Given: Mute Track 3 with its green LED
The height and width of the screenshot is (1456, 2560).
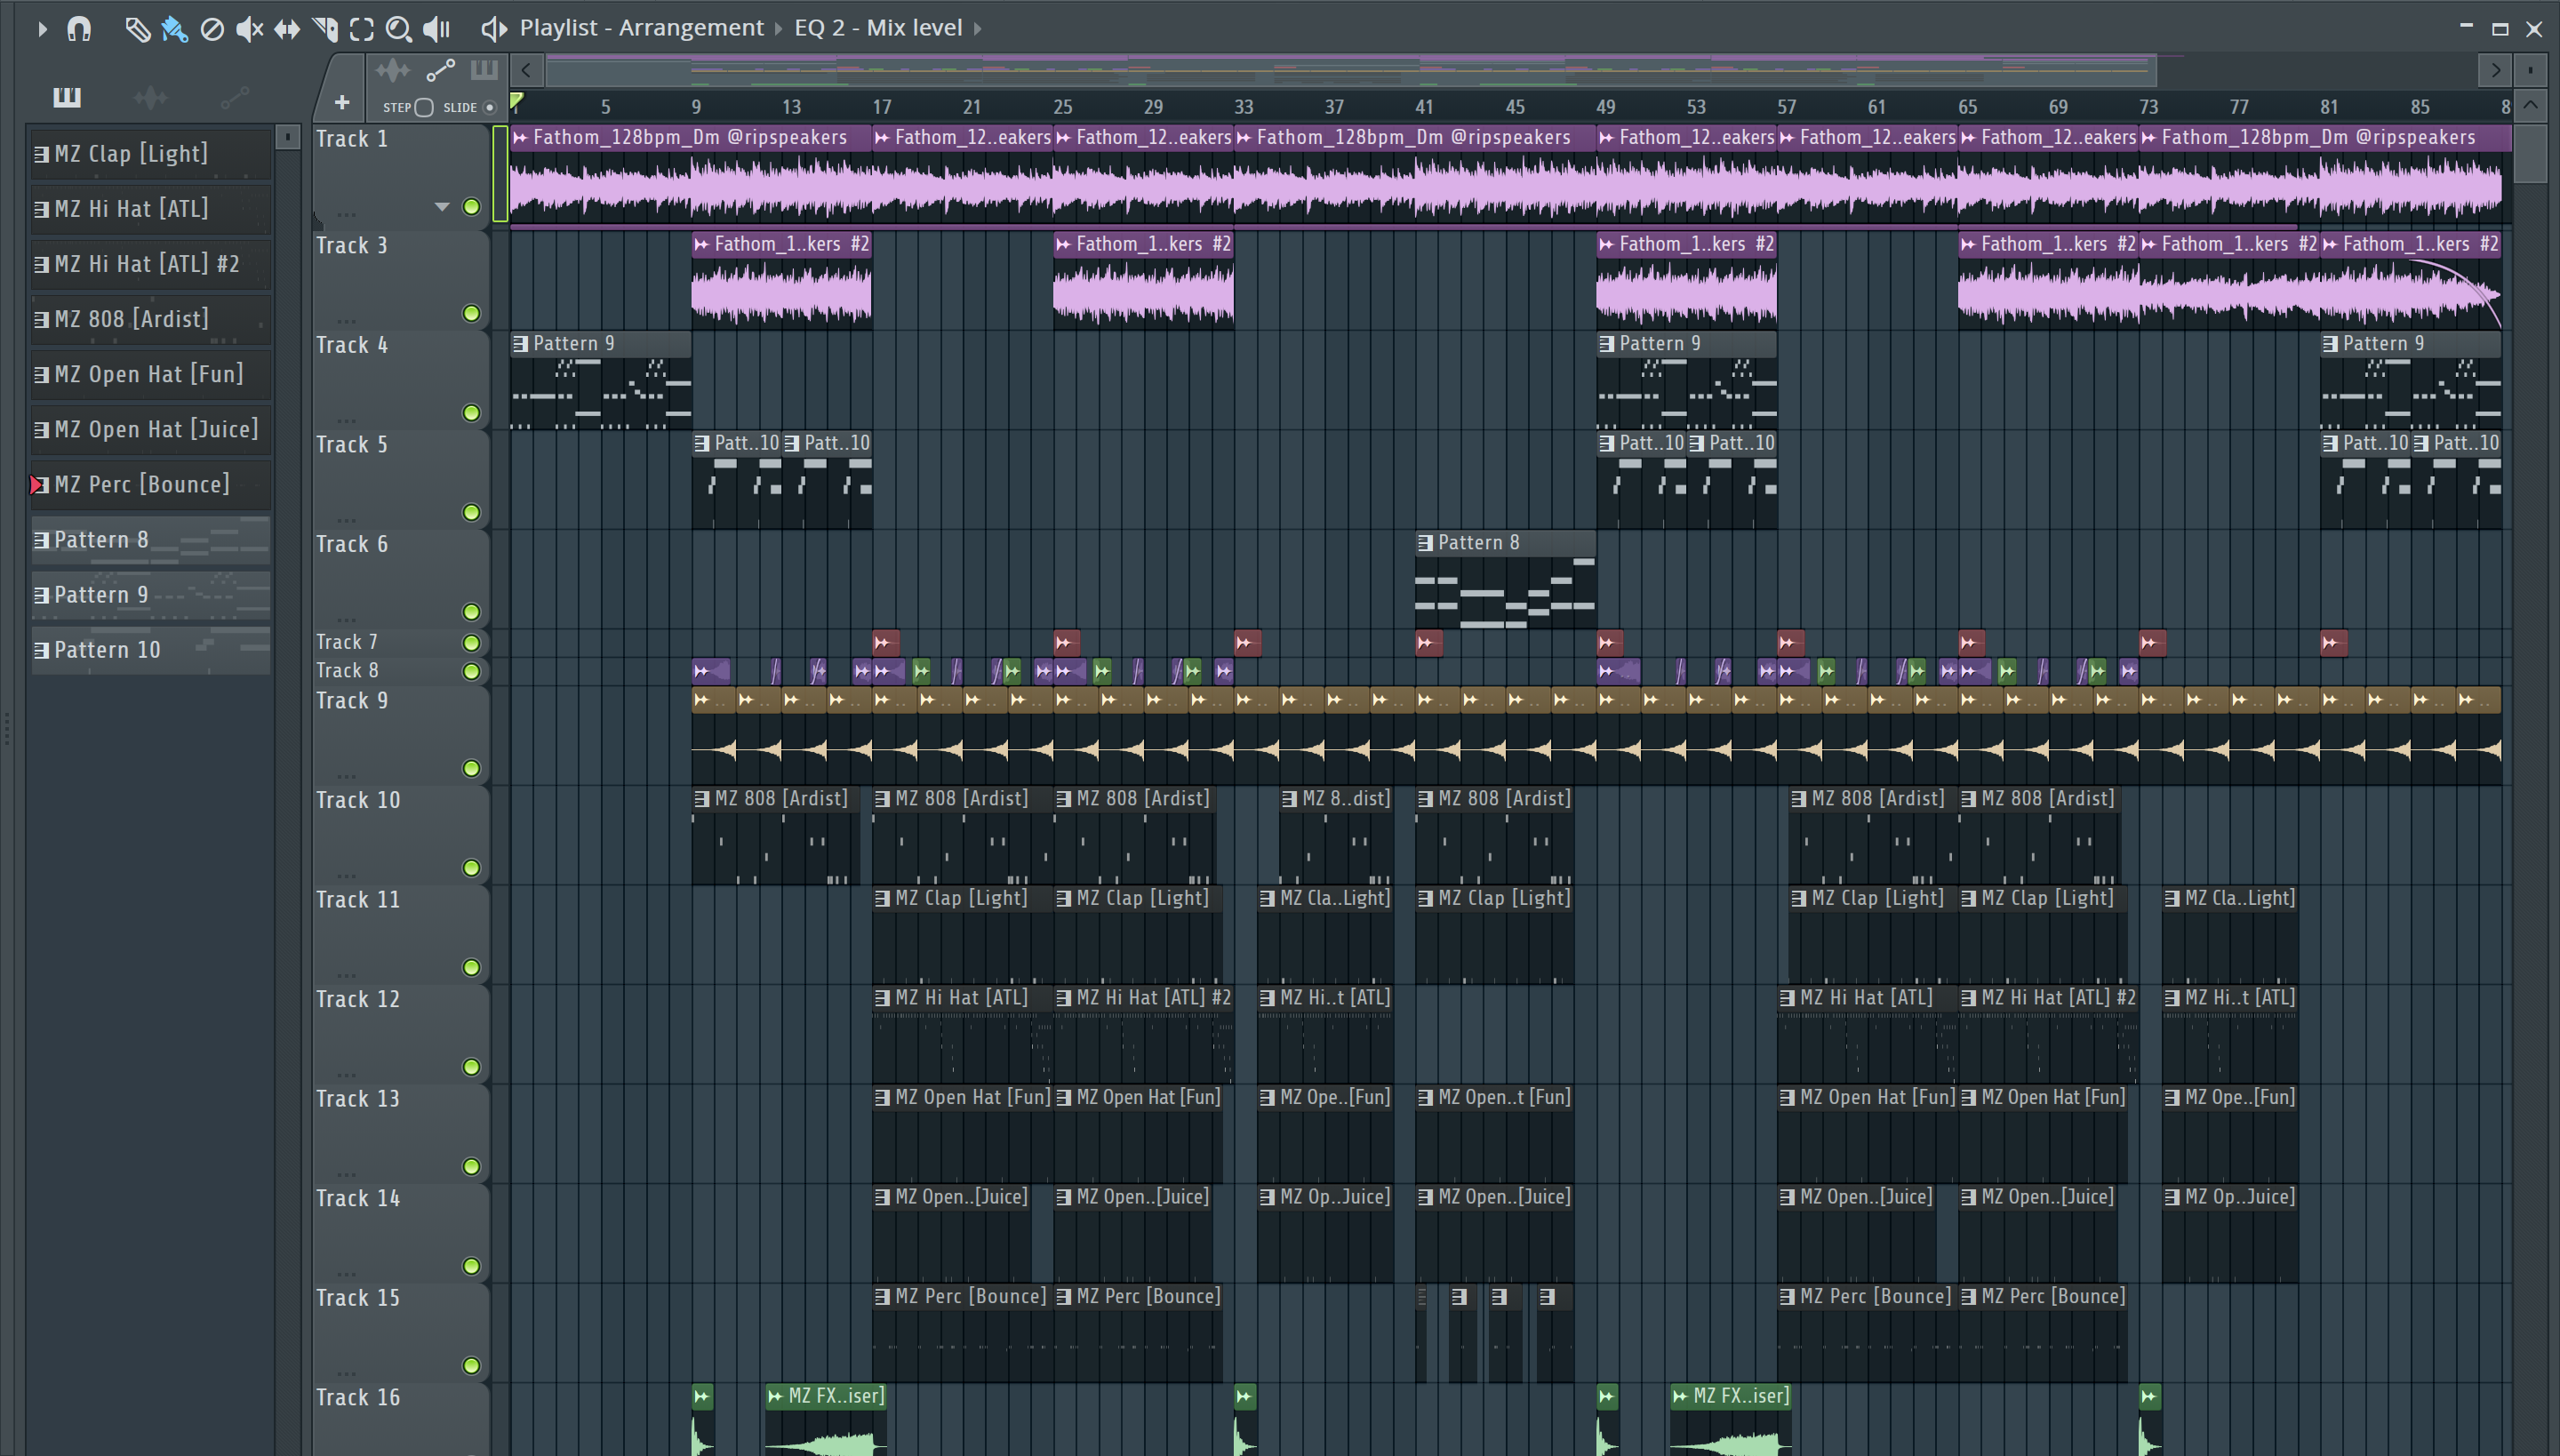Looking at the screenshot, I should tap(472, 313).
